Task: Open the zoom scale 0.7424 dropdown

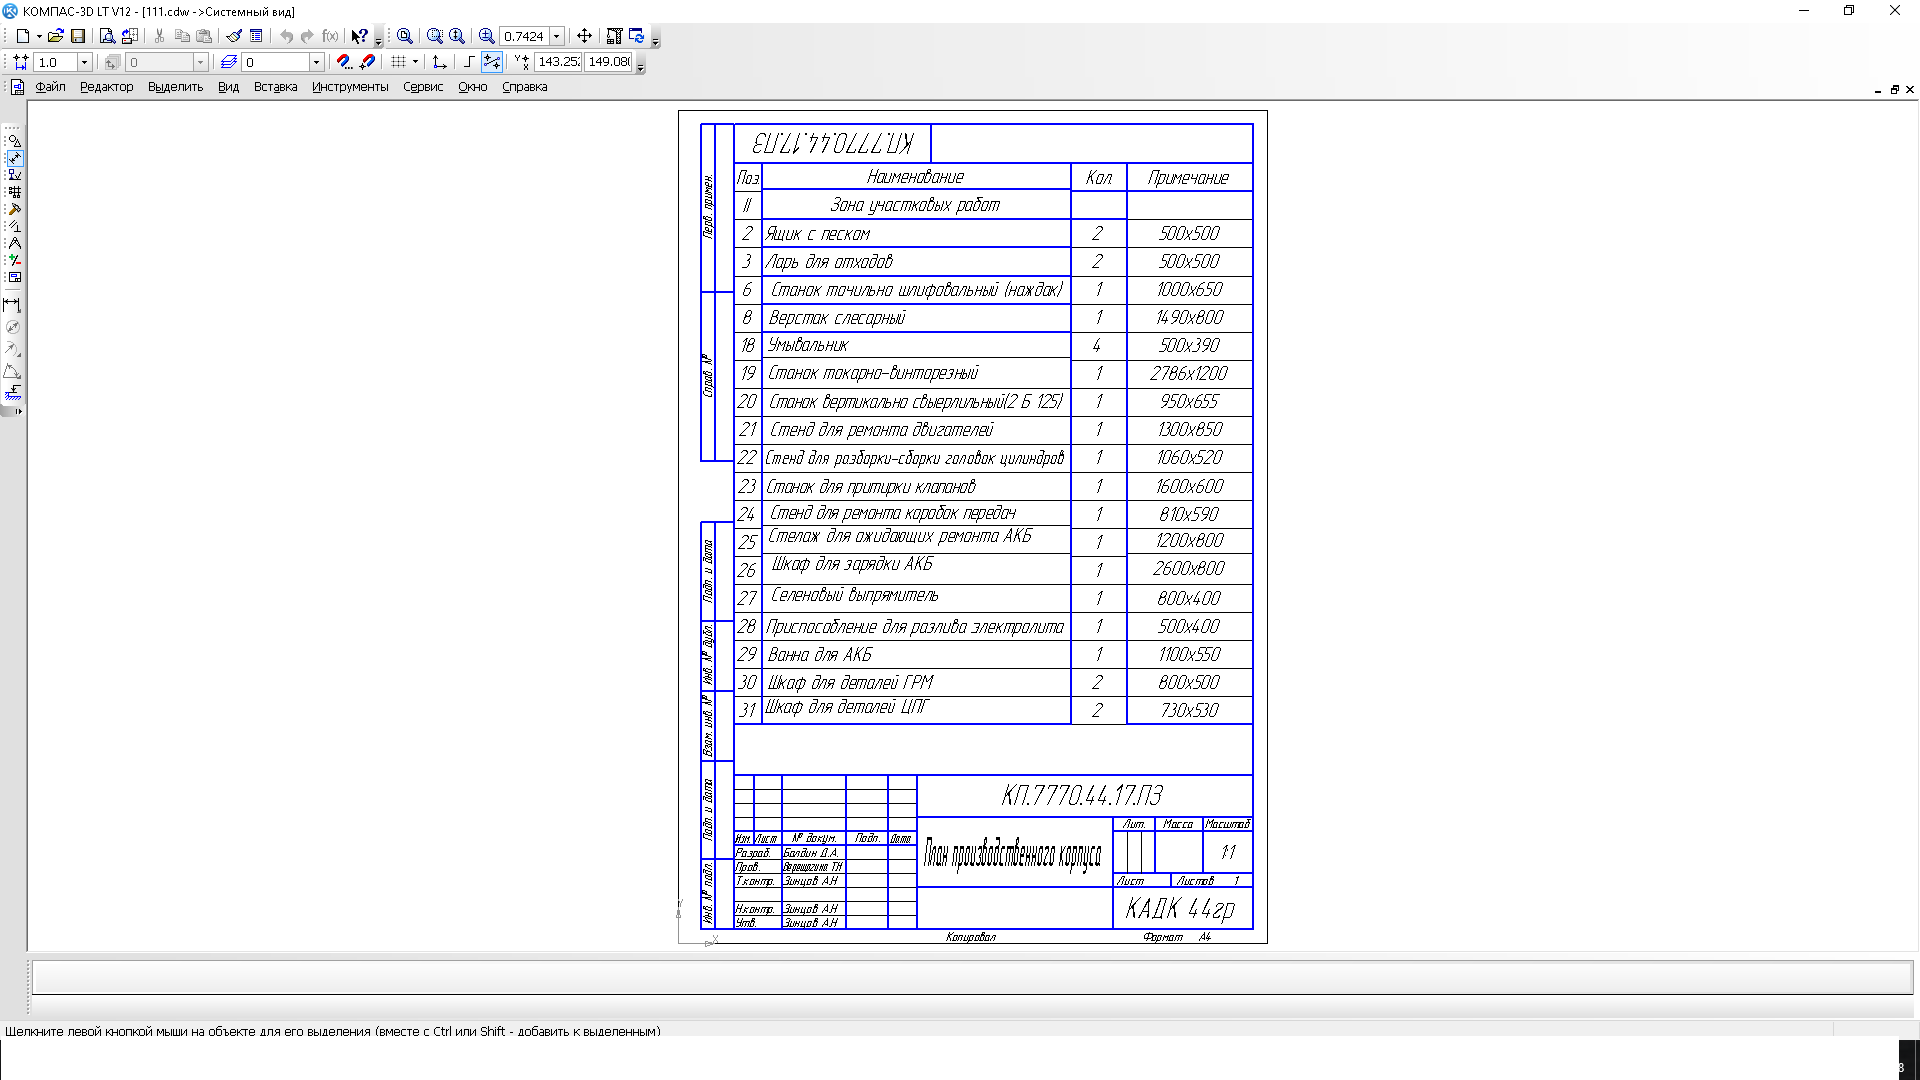Action: [x=557, y=36]
